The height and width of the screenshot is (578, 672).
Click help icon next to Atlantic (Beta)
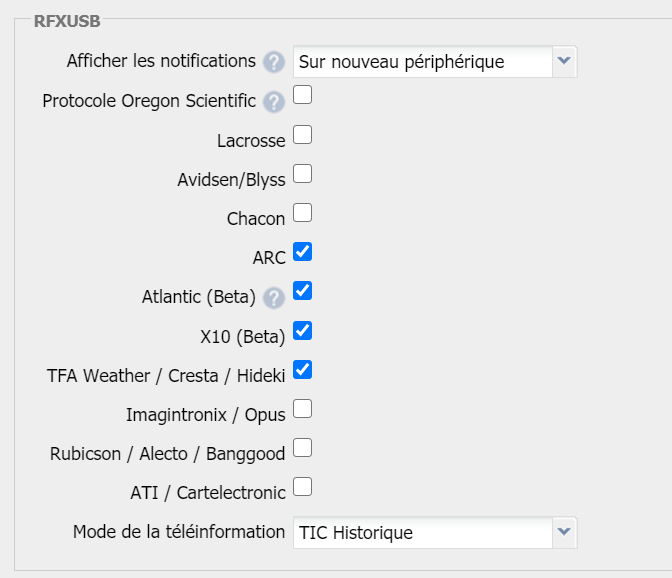274,297
